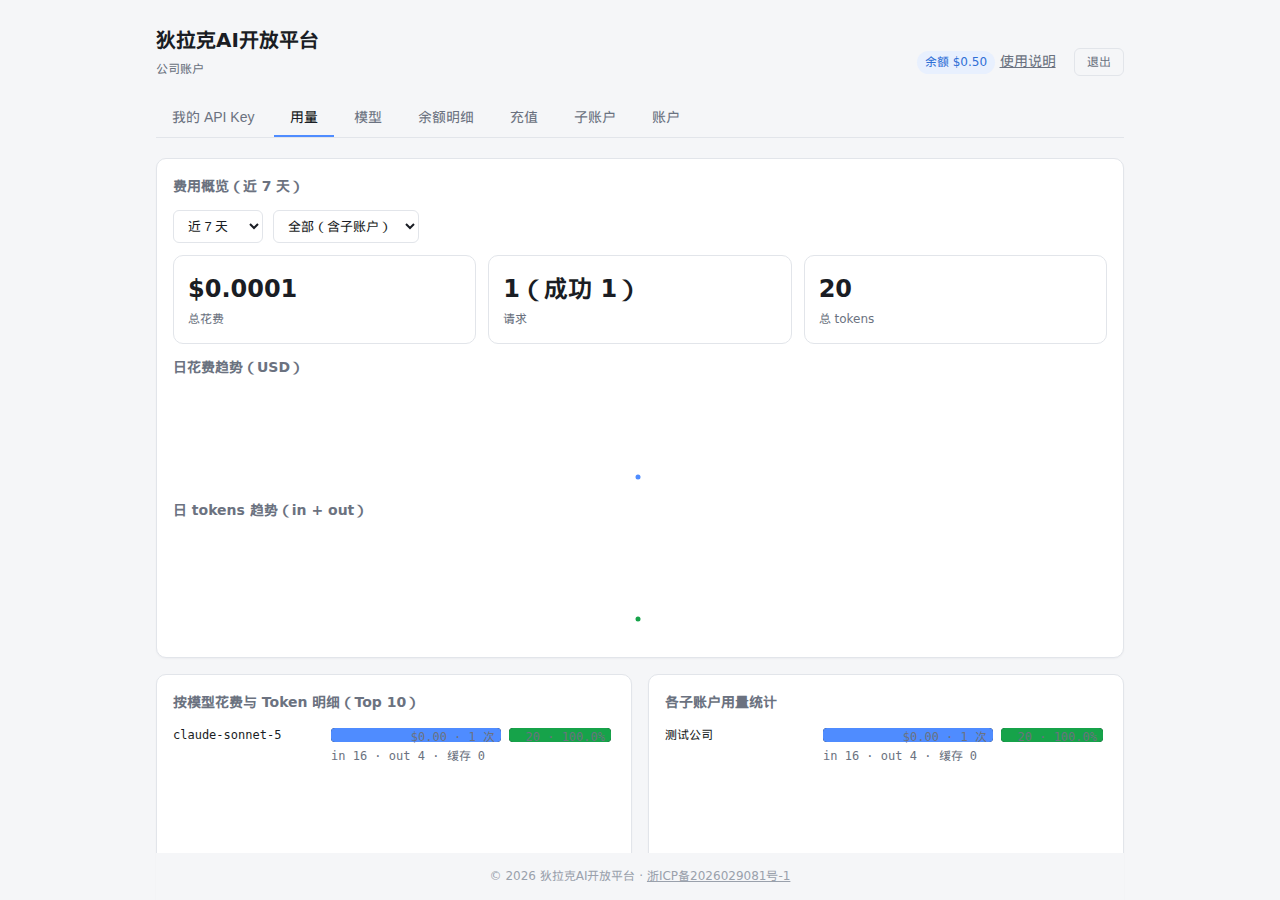Click claude-sonnet-5 green token bar
The width and height of the screenshot is (1280, 900).
pos(560,735)
